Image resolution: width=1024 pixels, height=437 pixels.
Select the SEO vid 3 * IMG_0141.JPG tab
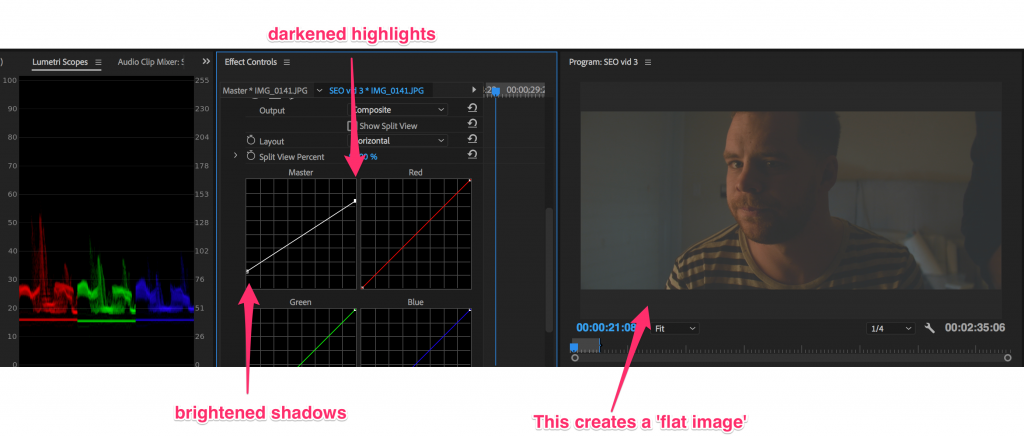pyautogui.click(x=376, y=90)
